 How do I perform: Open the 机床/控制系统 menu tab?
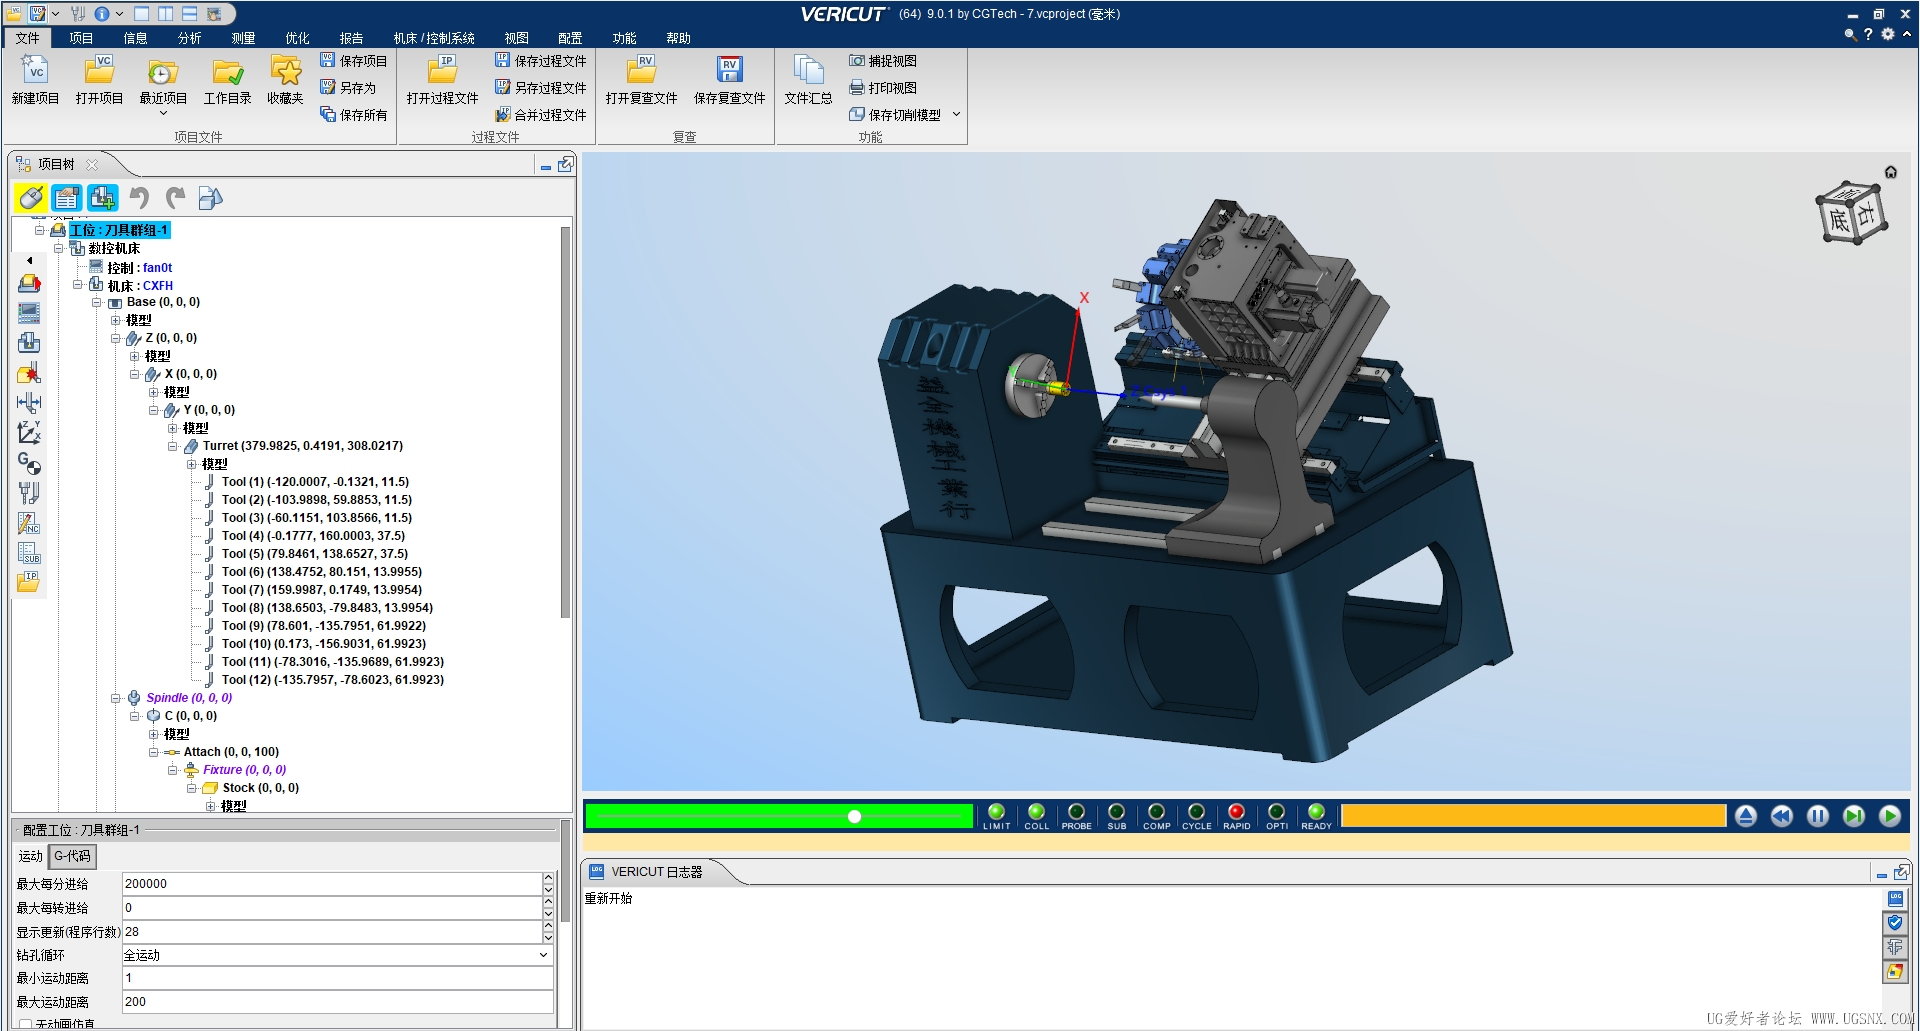(x=434, y=38)
